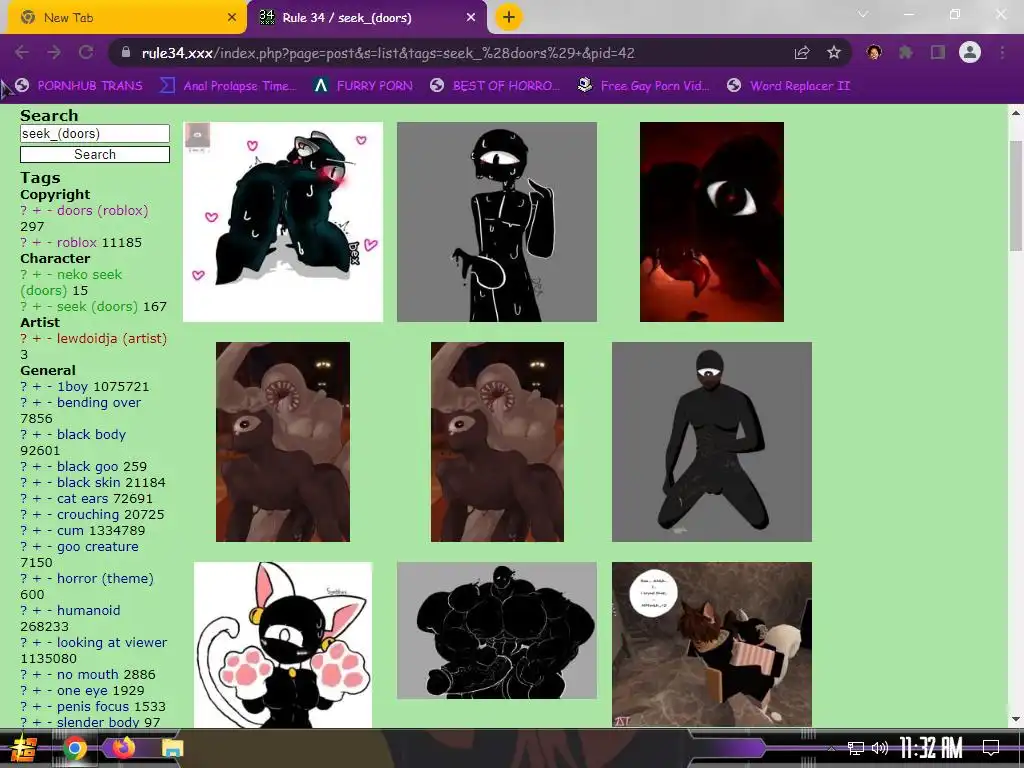View site information via the lock icon

[126, 53]
